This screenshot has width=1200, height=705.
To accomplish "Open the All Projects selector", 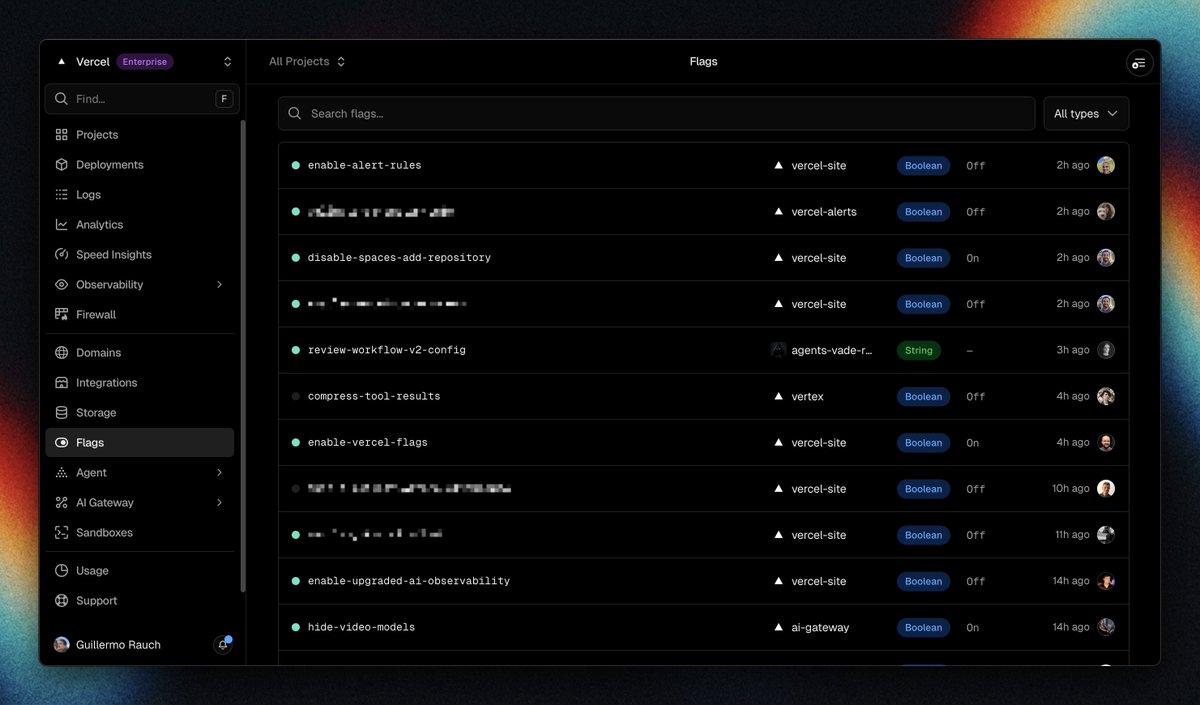I will 307,62.
